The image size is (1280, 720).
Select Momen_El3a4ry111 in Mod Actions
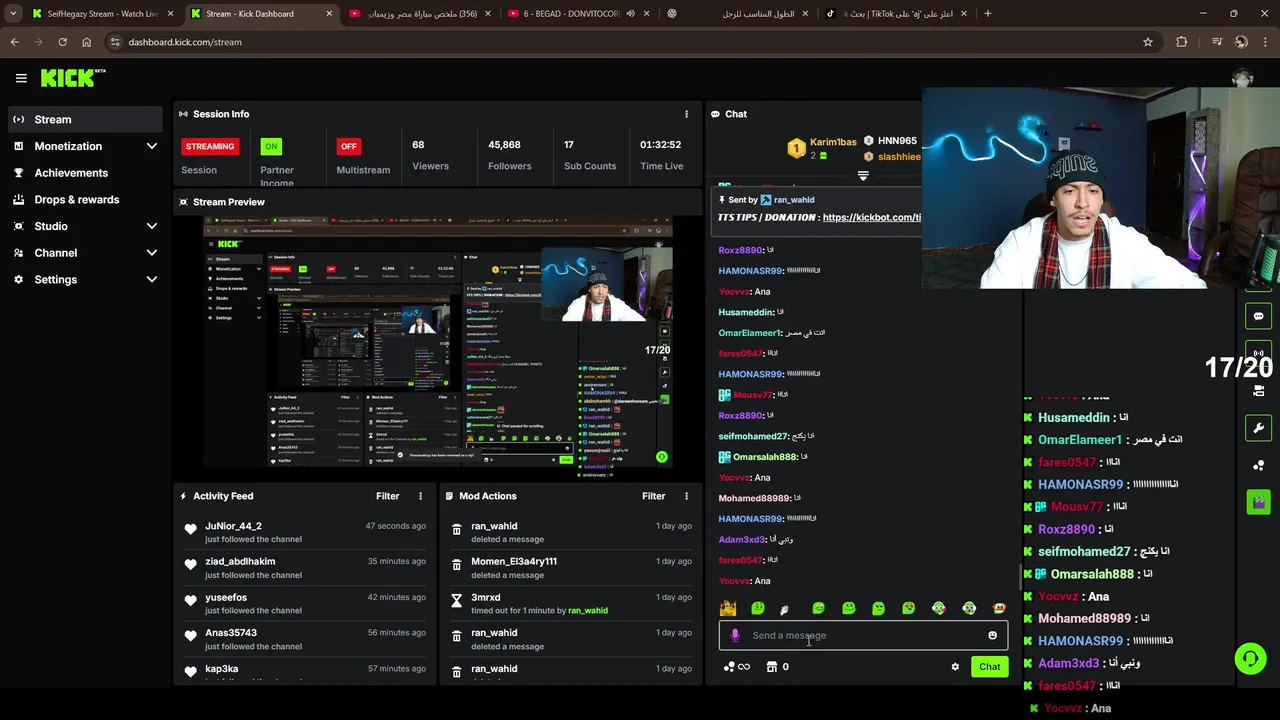[514, 562]
